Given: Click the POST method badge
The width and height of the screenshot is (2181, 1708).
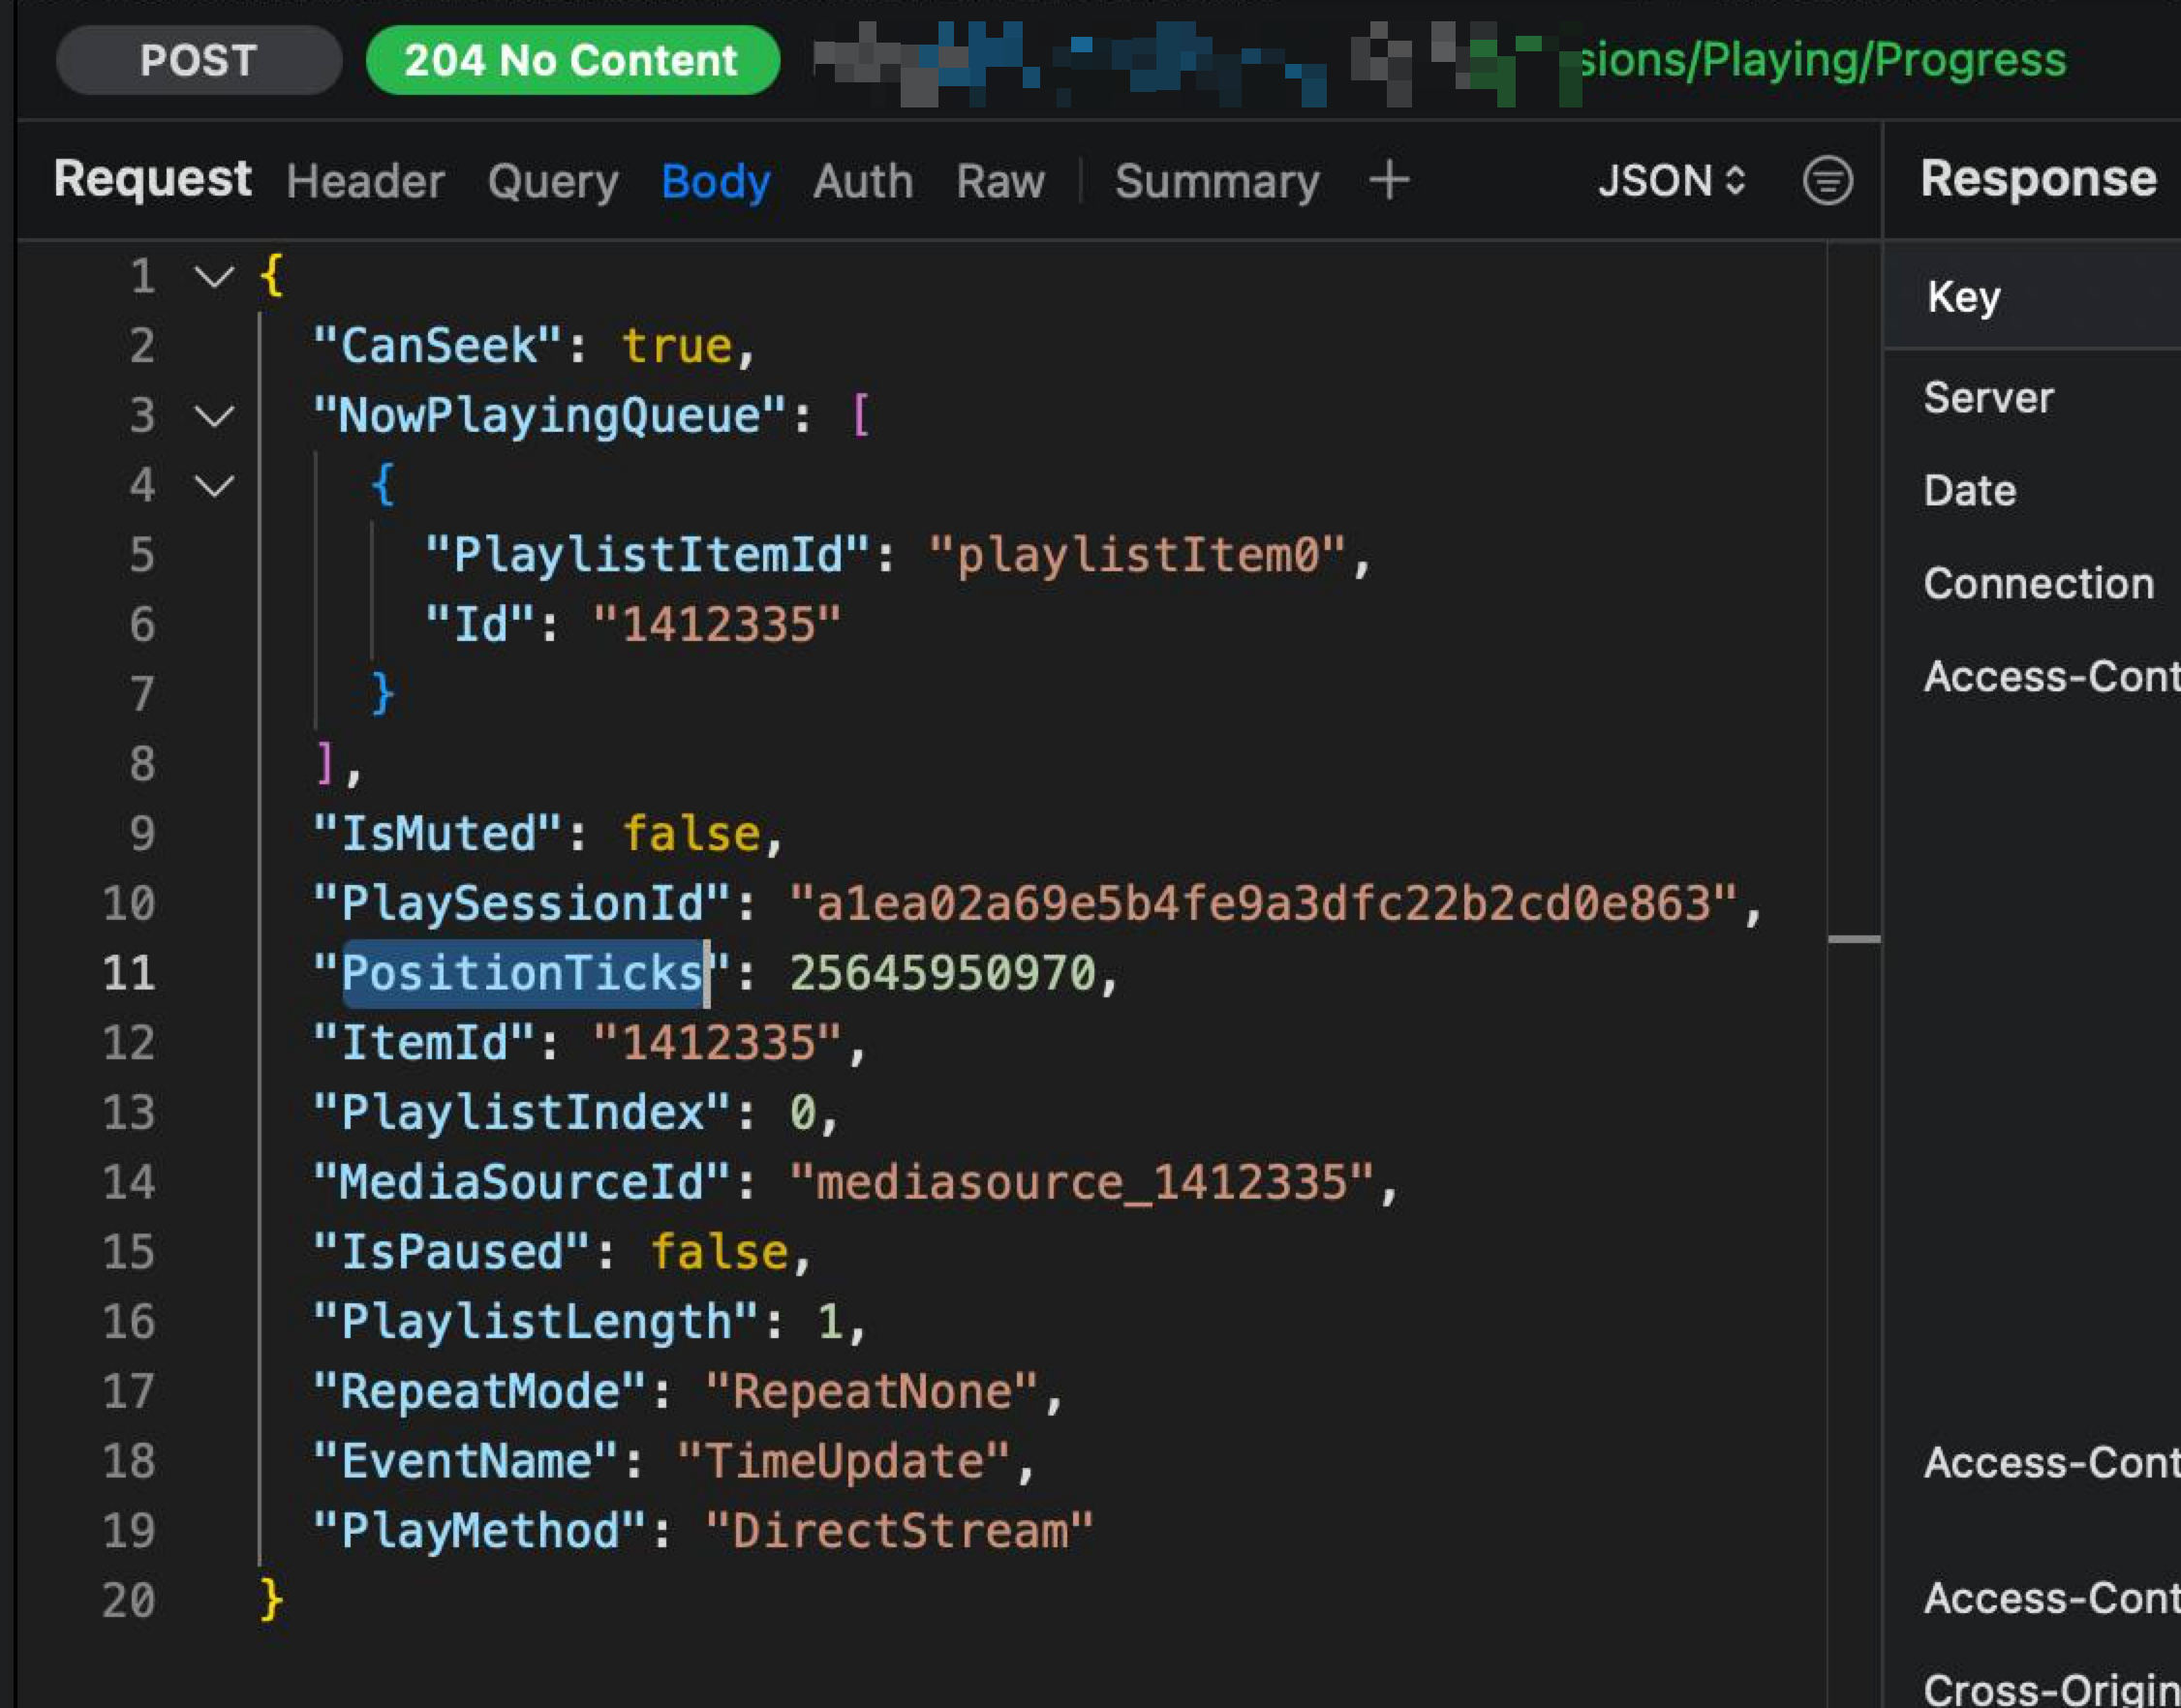Looking at the screenshot, I should [x=199, y=60].
